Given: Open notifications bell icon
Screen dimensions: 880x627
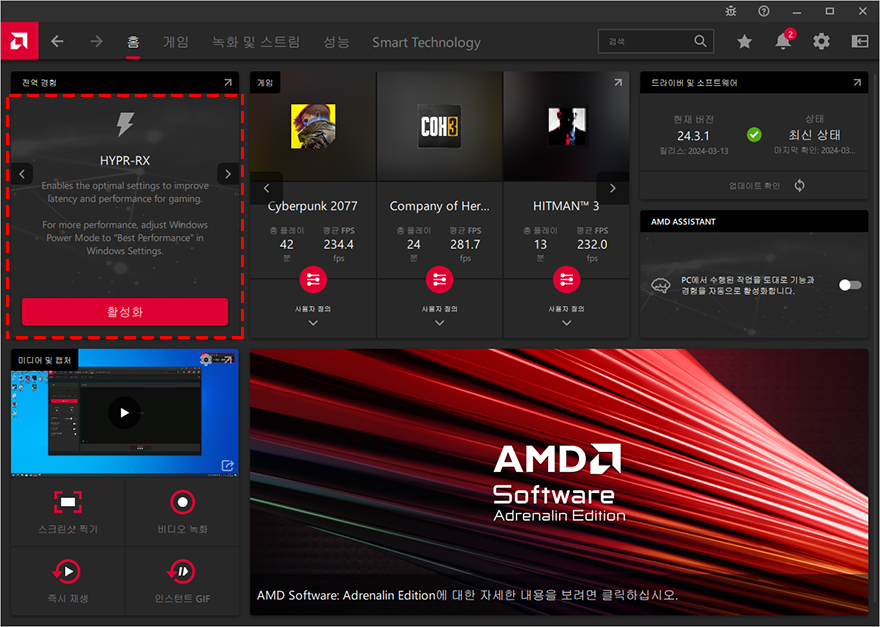Looking at the screenshot, I should coord(783,41).
